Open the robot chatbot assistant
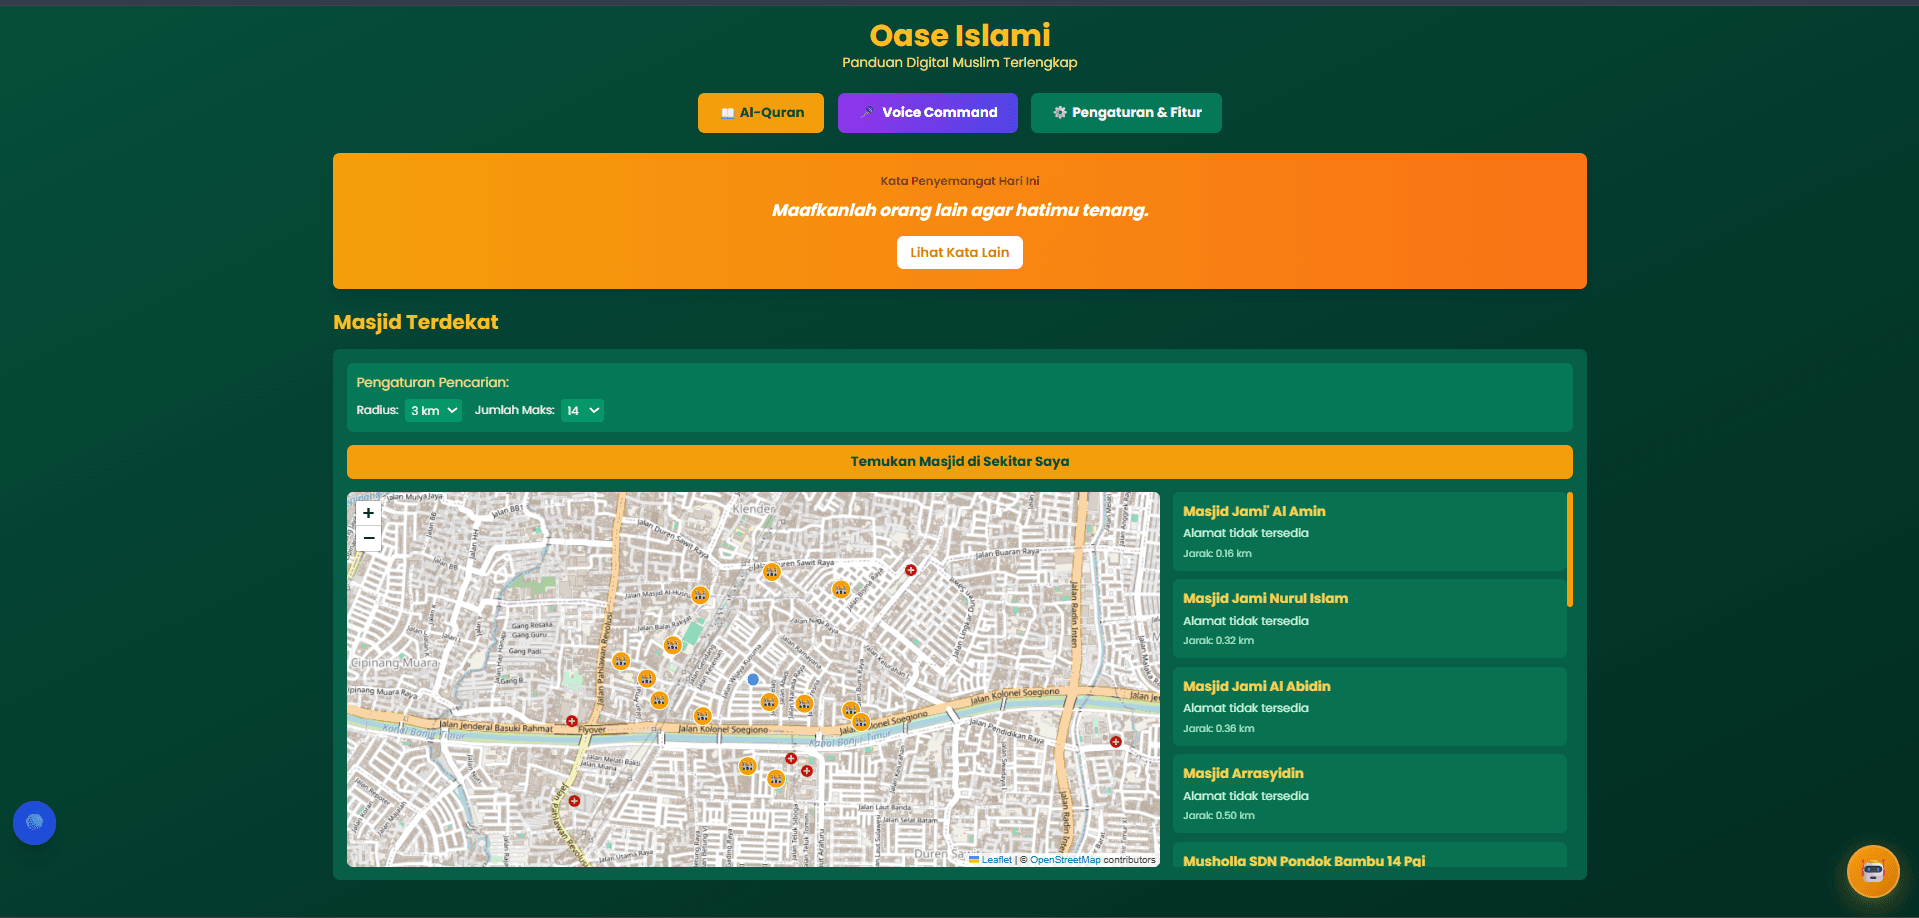Screen dimensions: 1919x918 click(x=1871, y=871)
